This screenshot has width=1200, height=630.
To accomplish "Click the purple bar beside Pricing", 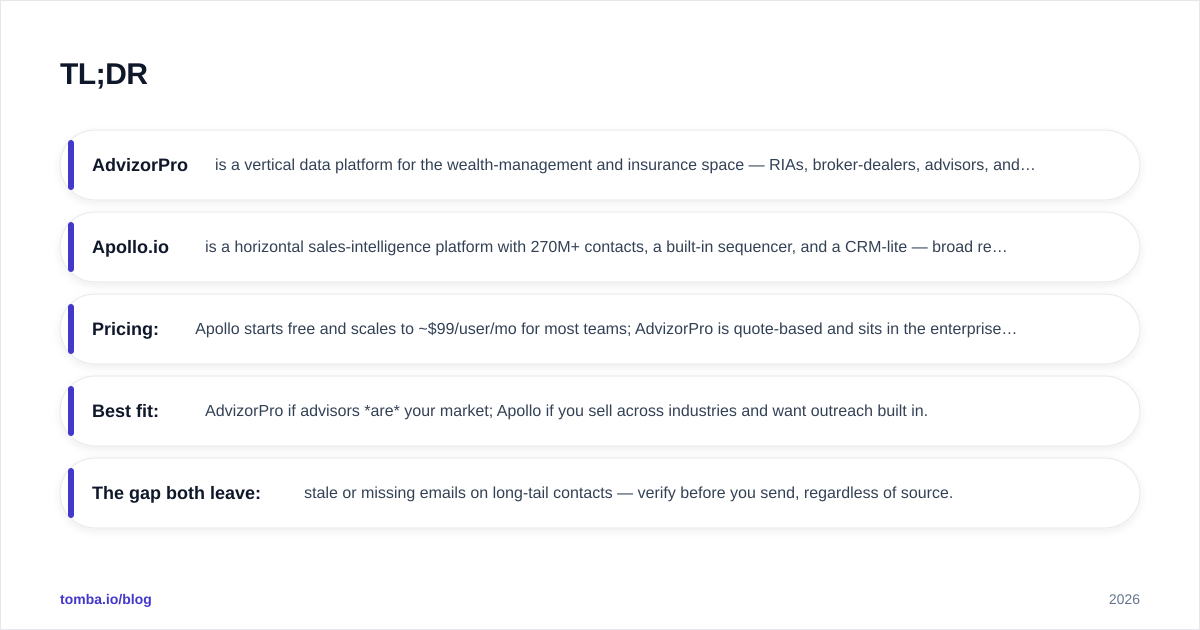I will (71, 329).
